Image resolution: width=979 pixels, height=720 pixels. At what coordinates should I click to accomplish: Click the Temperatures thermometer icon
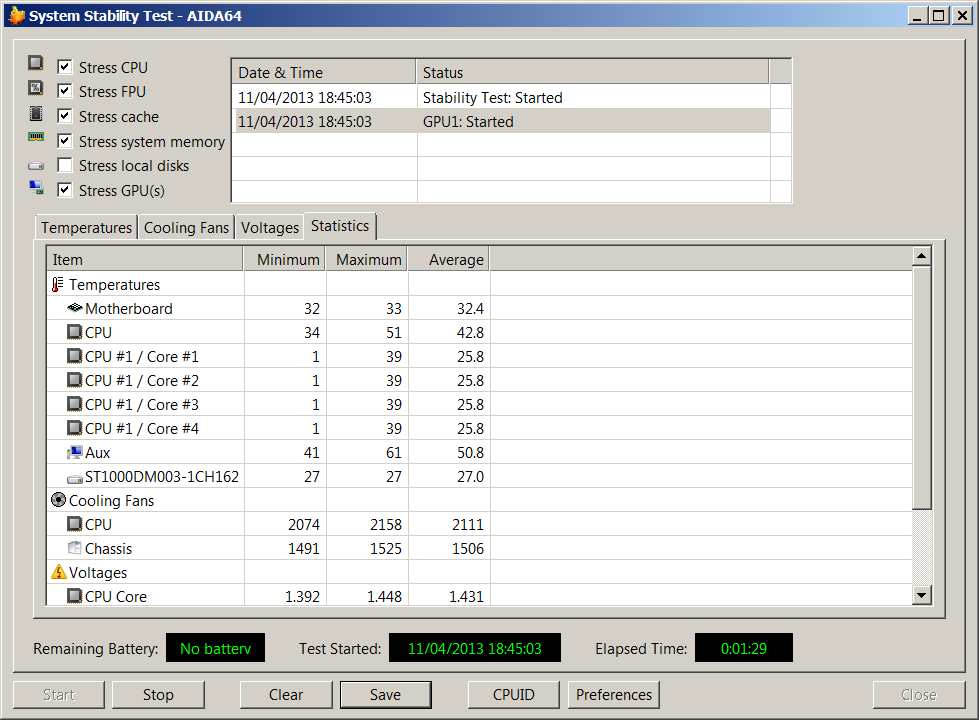coord(58,285)
